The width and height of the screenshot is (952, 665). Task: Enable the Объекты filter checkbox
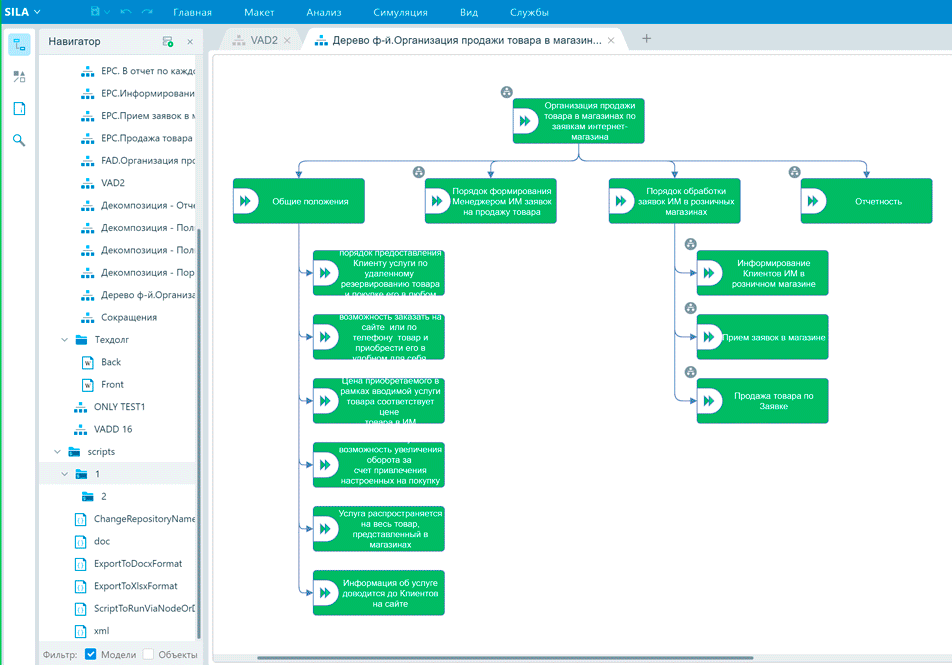coord(149,654)
